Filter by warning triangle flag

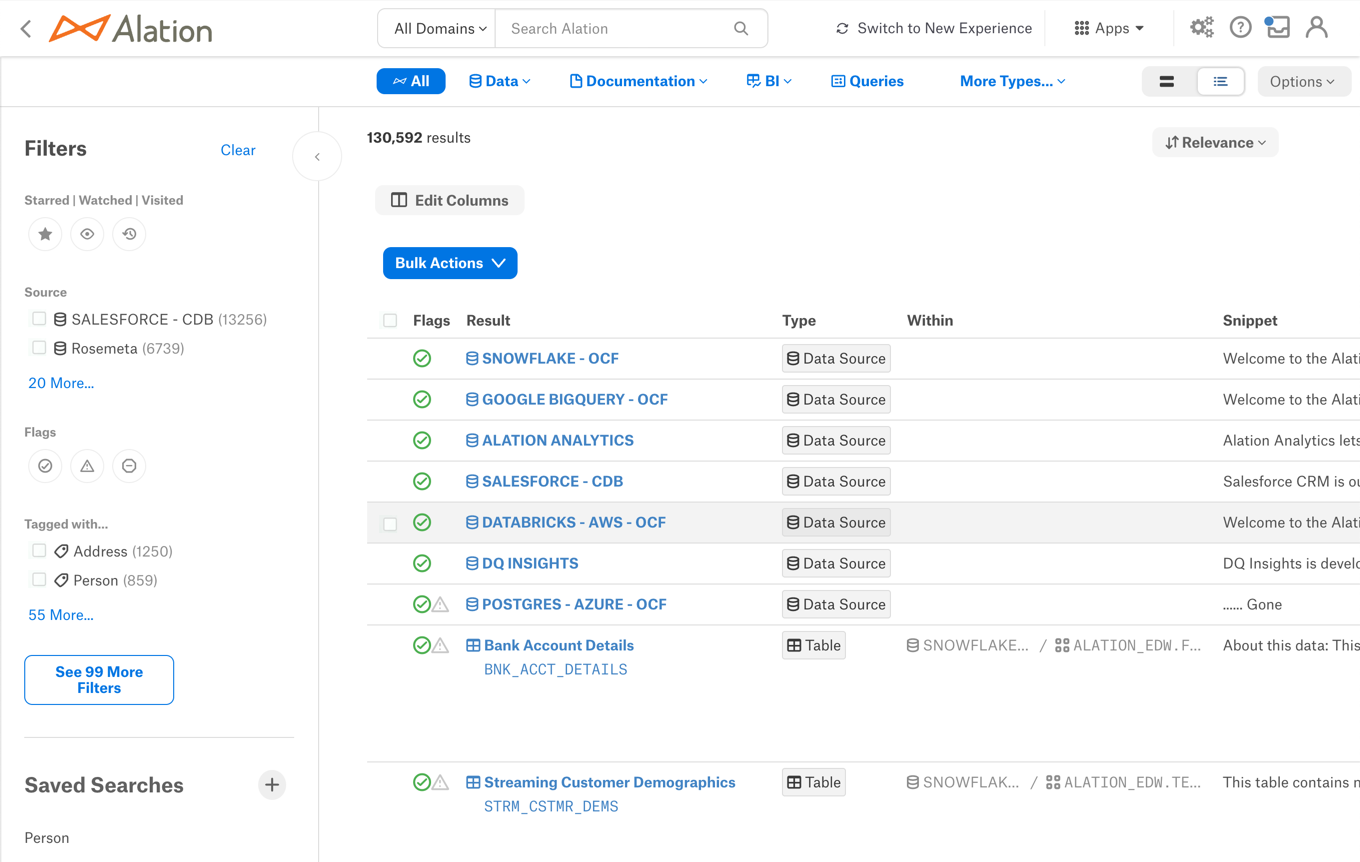click(x=87, y=466)
